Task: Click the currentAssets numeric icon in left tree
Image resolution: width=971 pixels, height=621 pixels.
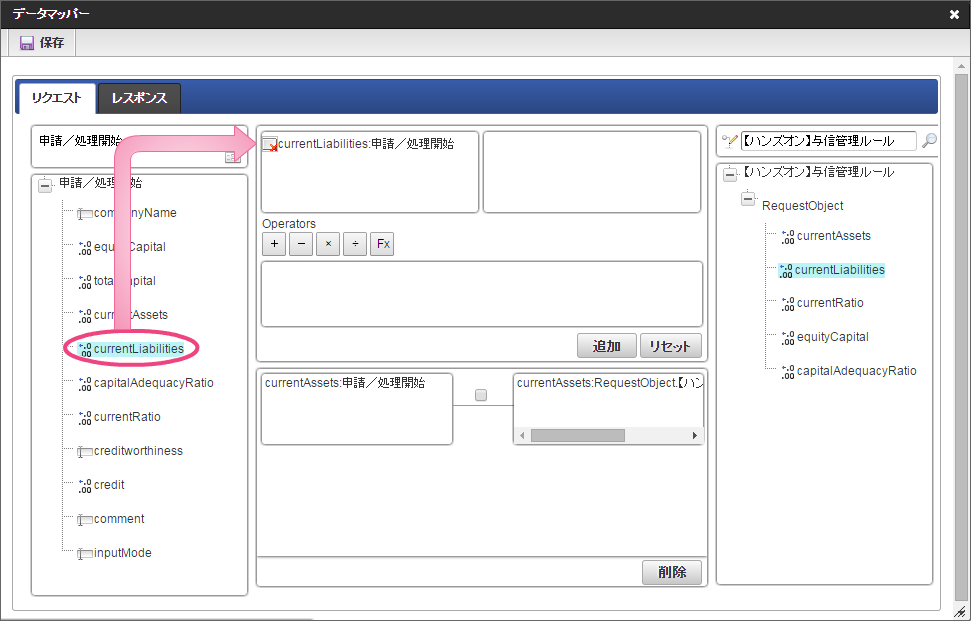Action: pos(85,315)
